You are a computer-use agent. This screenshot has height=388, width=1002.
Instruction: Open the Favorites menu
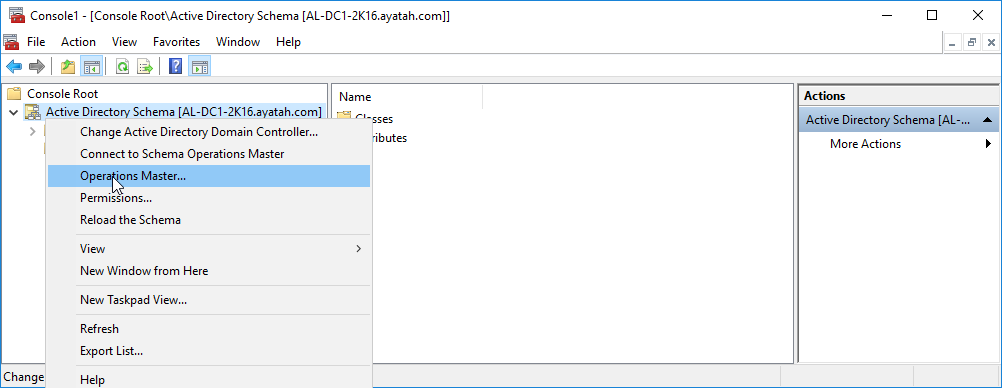176,42
